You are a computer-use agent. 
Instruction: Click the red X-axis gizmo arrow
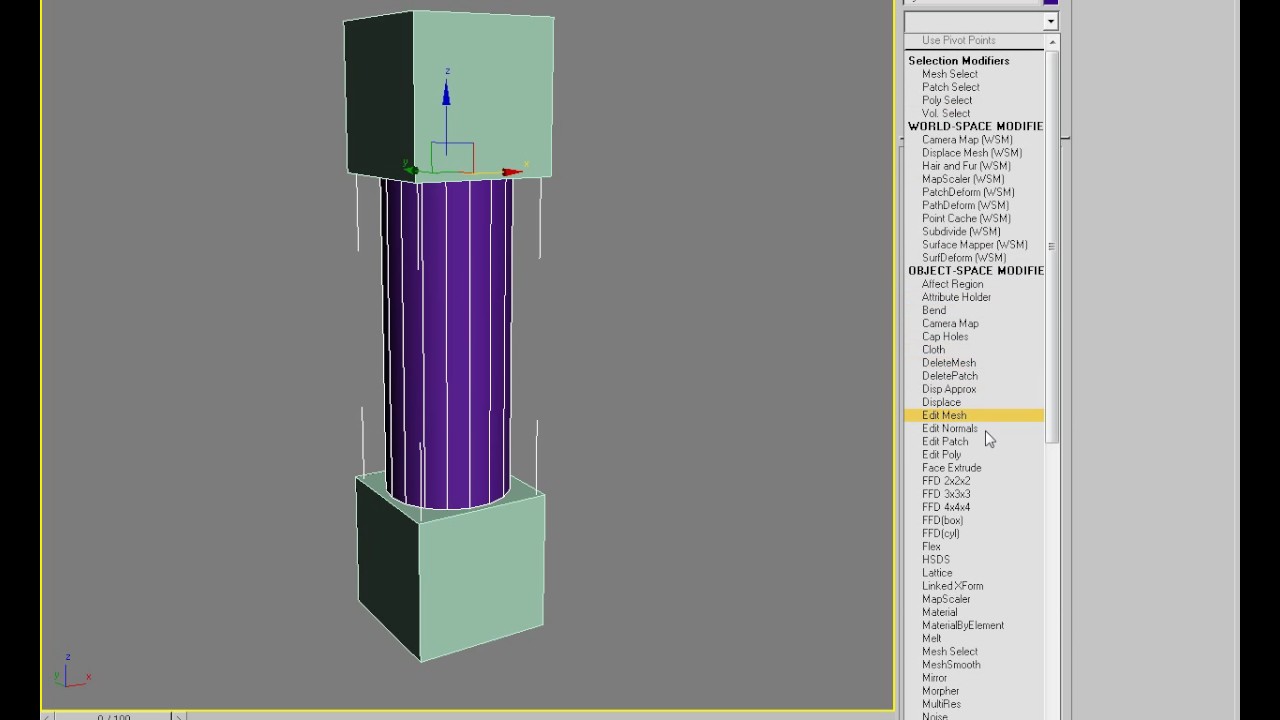pos(512,172)
